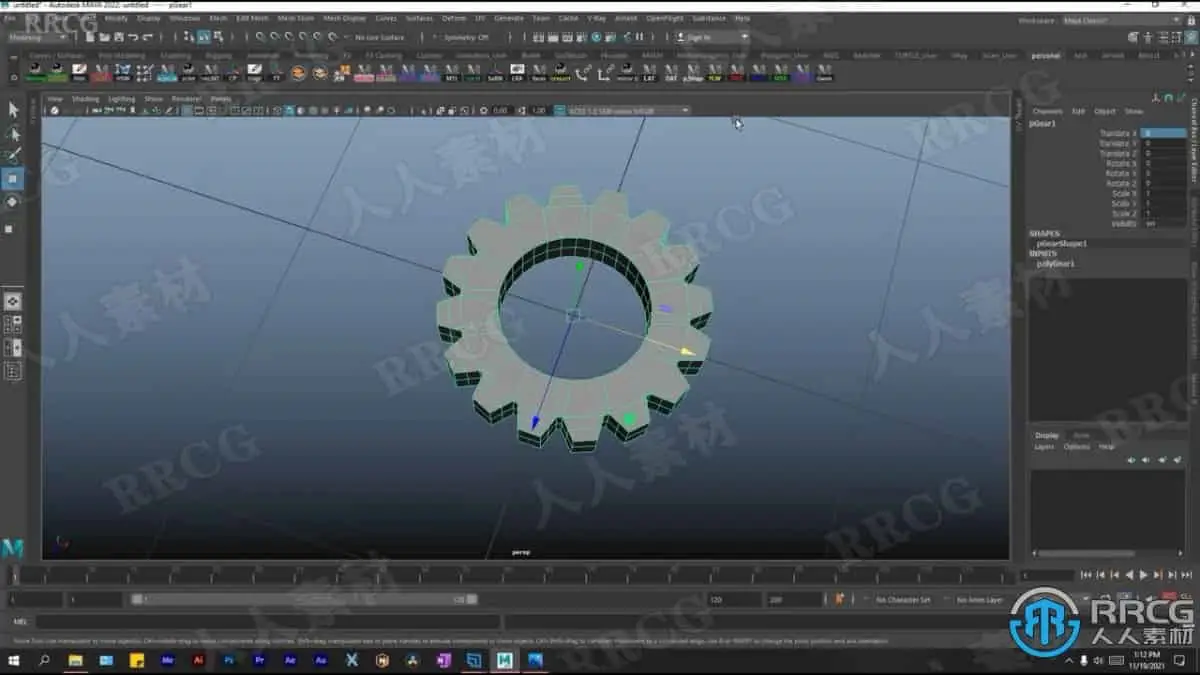Select pGearShape1 under SHAPES

pos(1061,243)
